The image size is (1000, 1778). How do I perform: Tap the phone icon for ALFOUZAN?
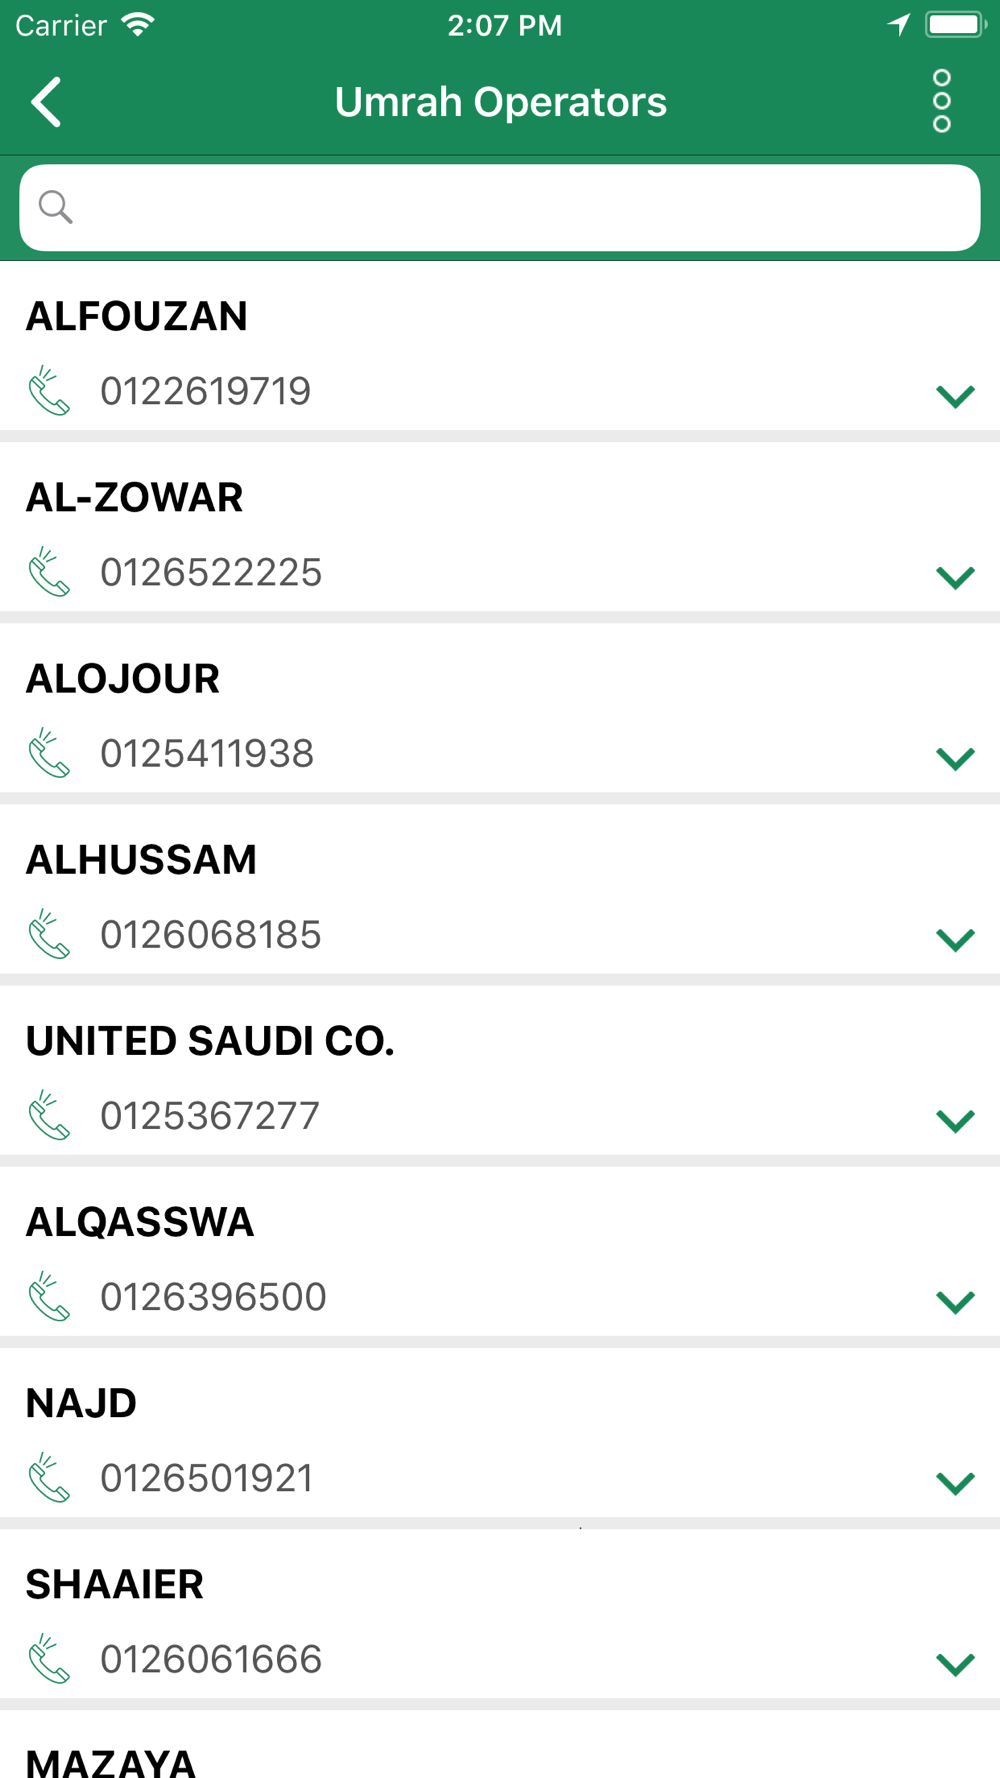click(49, 391)
